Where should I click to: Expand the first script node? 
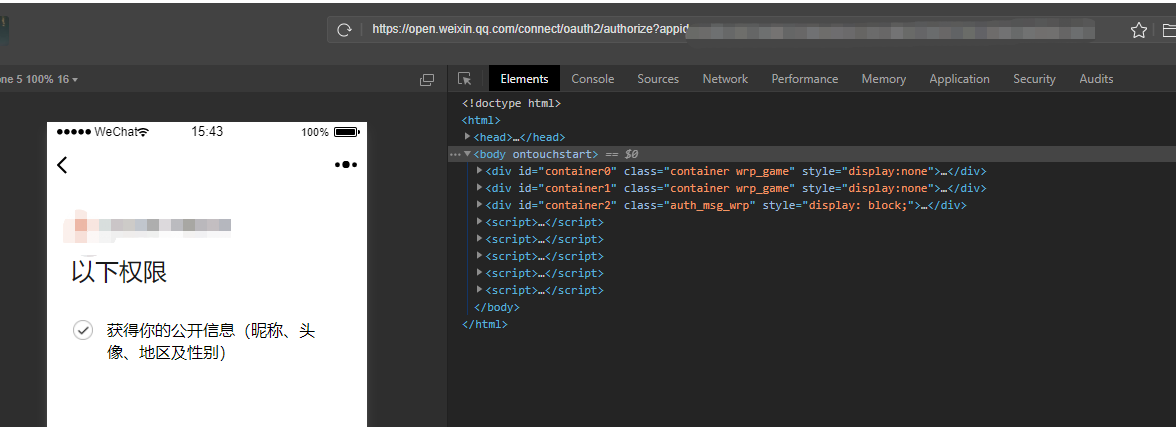click(480, 221)
